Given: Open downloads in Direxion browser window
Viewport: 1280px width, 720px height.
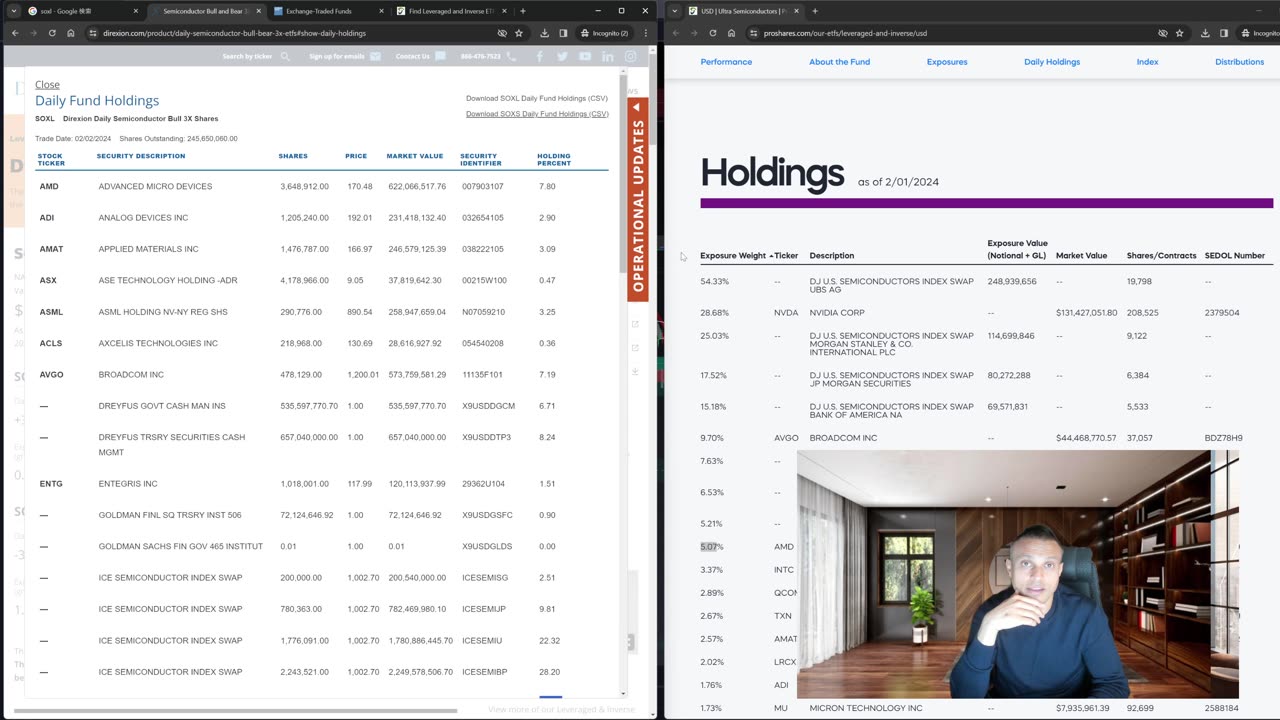Looking at the screenshot, I should click(544, 33).
